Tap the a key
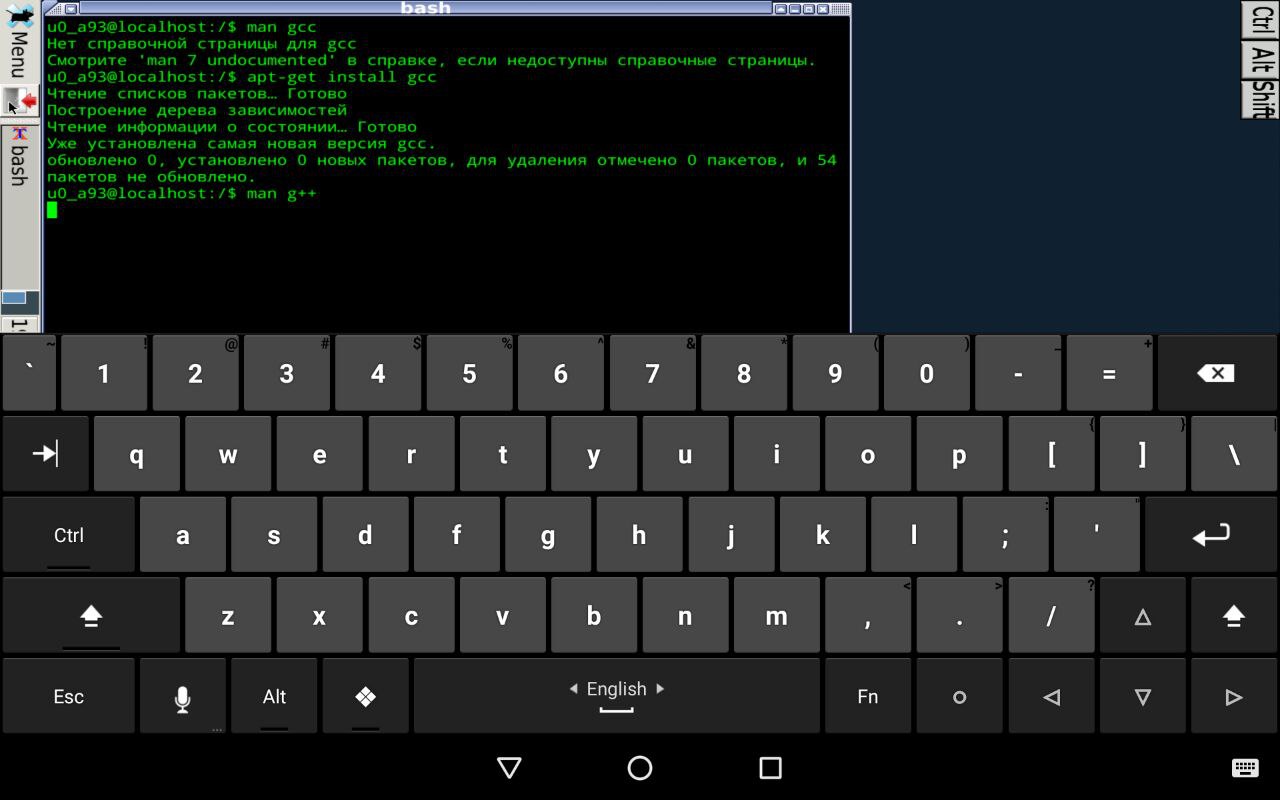1280x800 pixels. tap(182, 535)
